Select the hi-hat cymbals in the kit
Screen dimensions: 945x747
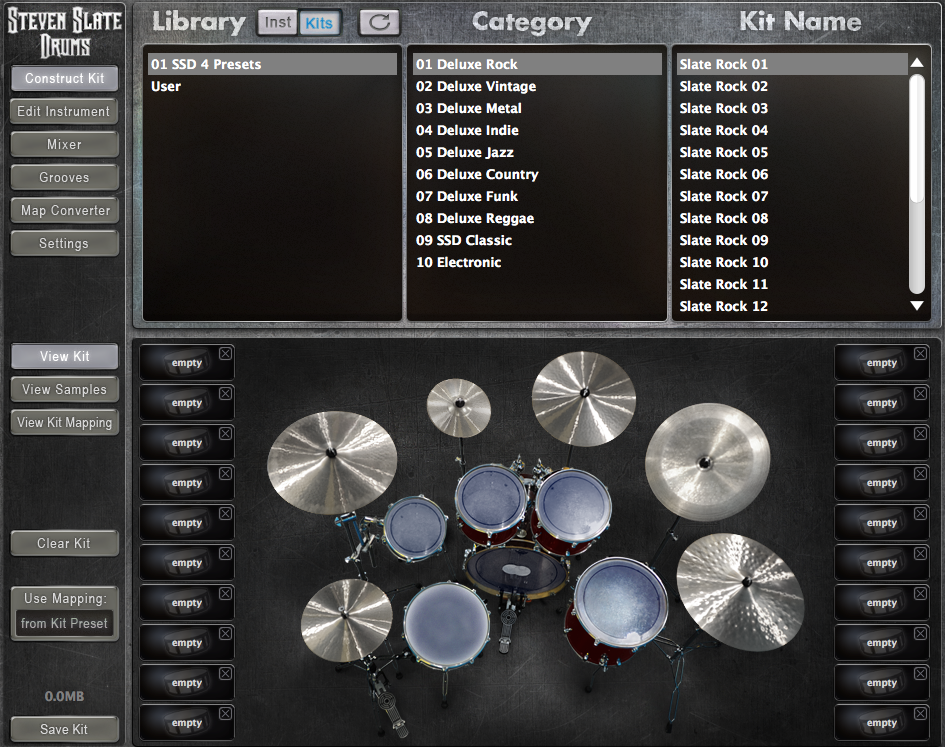pyautogui.click(x=346, y=619)
